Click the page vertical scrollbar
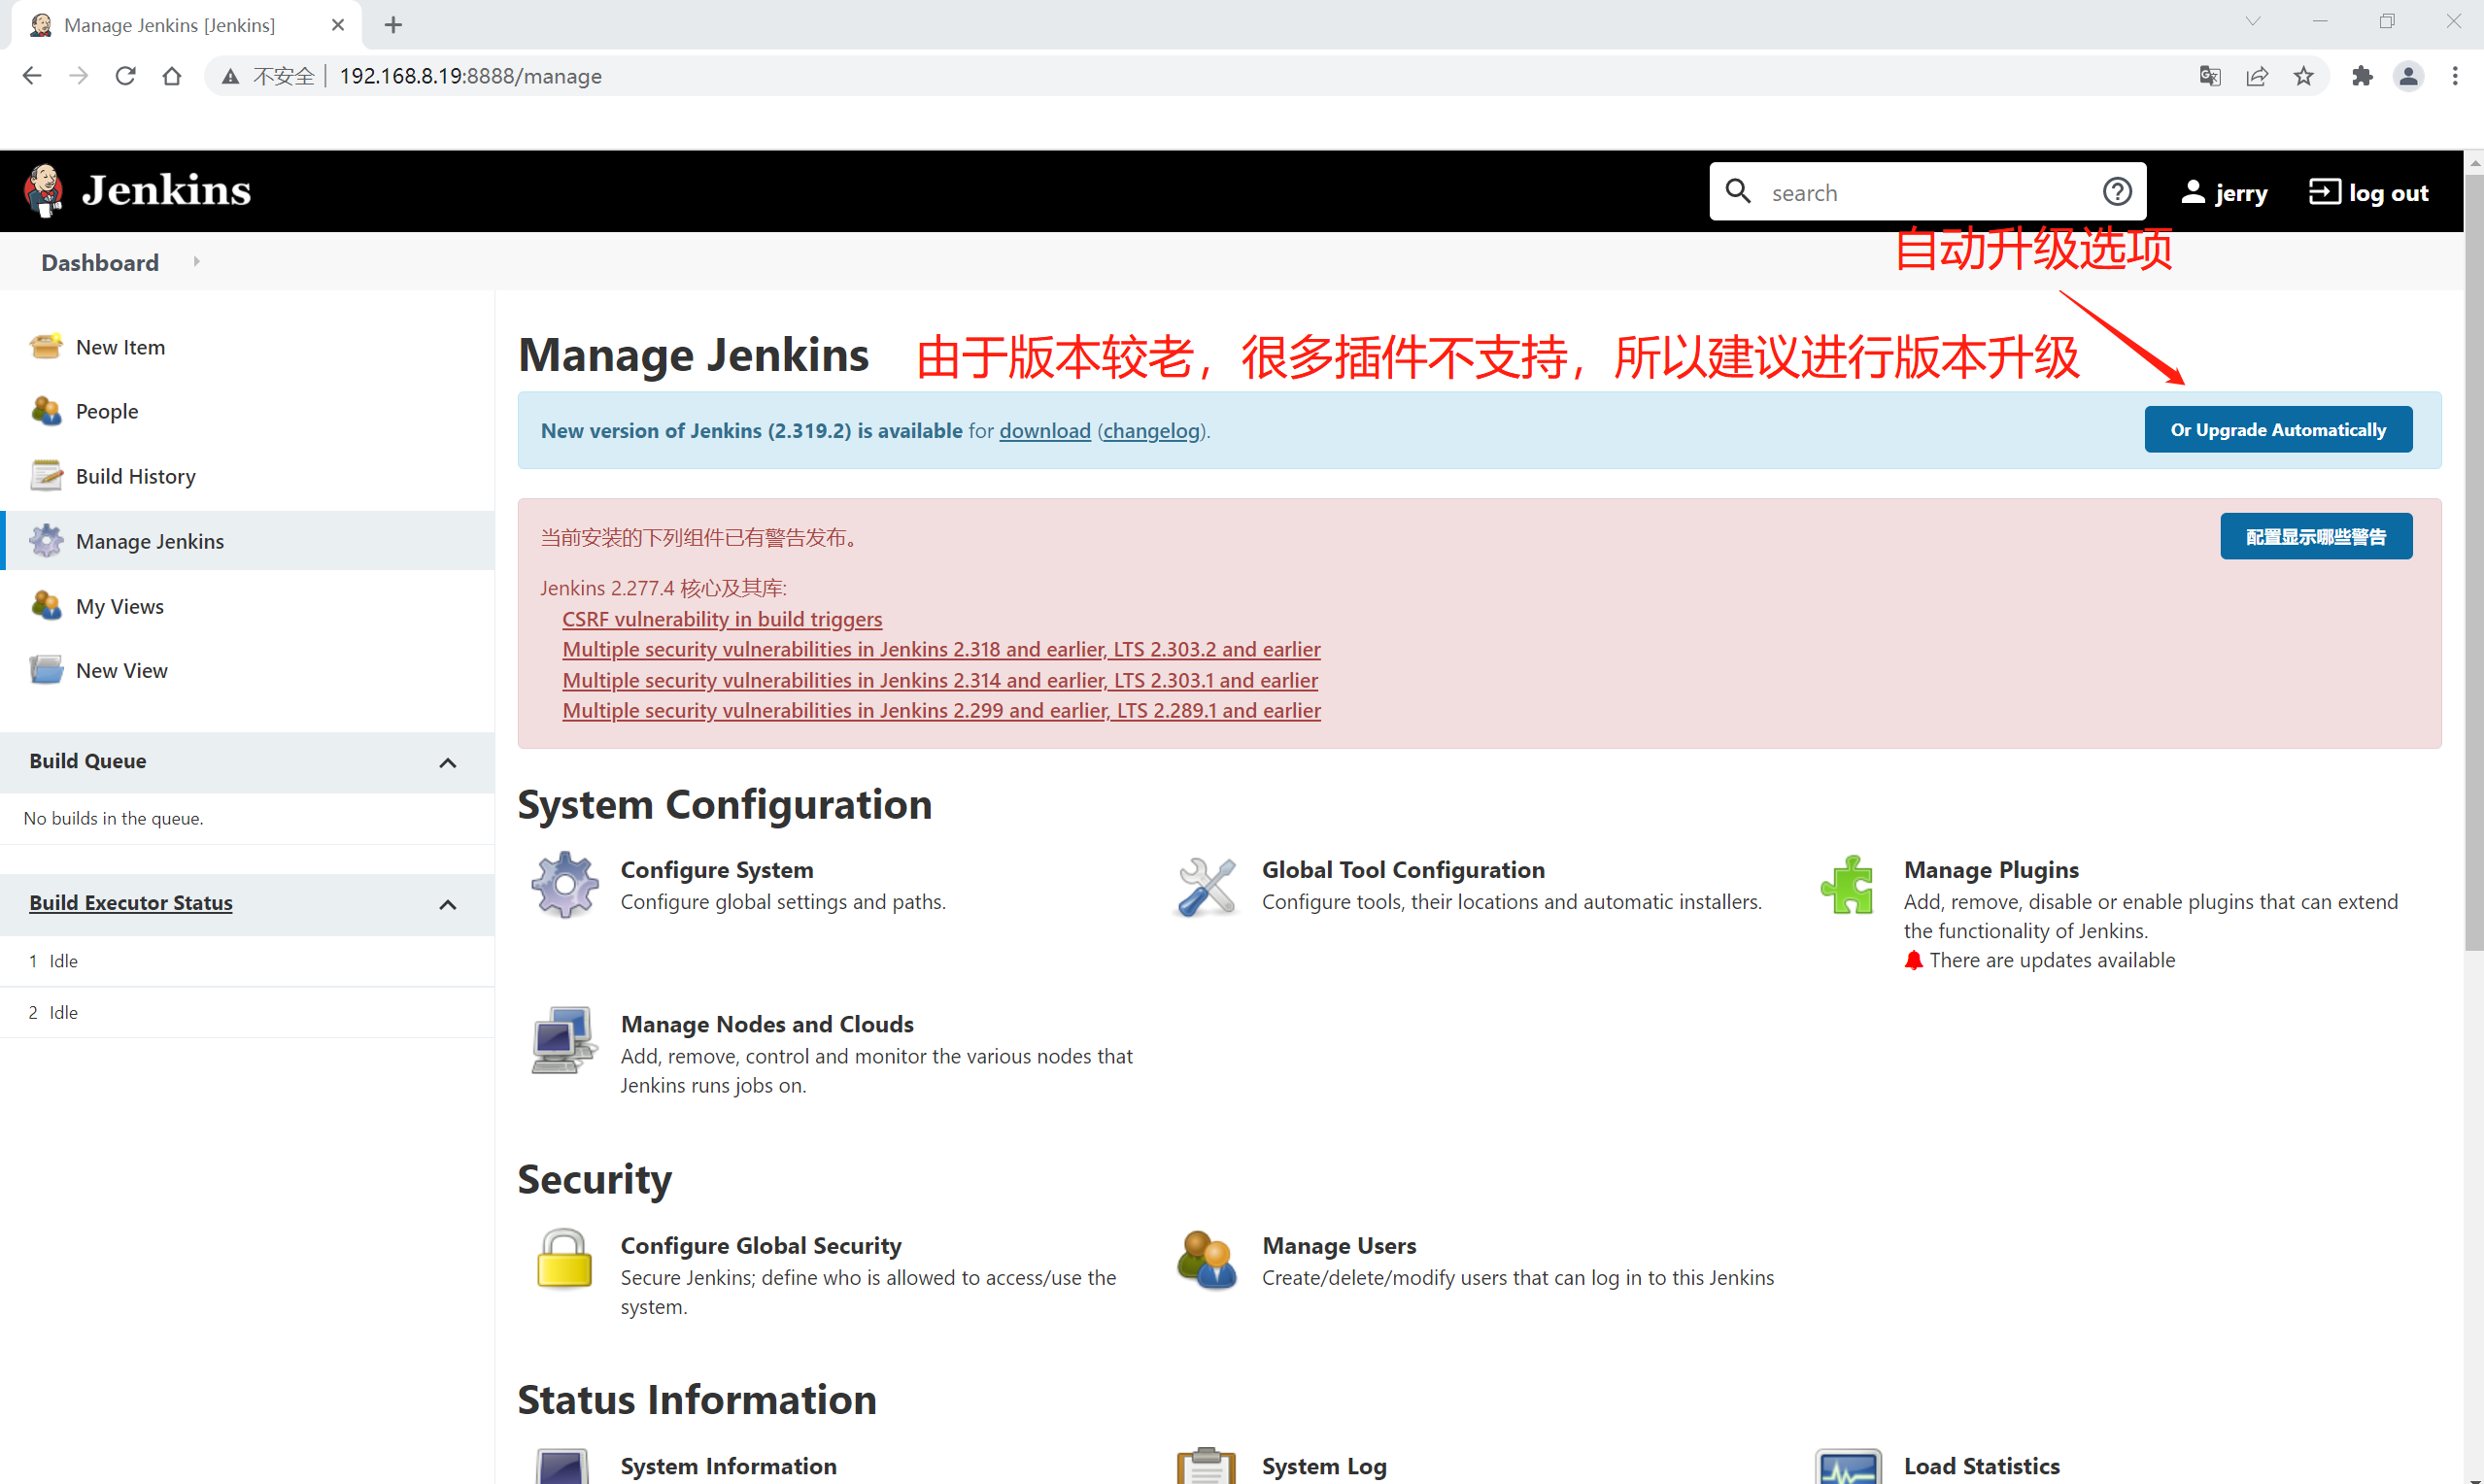The height and width of the screenshot is (1484, 2484). [2473, 560]
